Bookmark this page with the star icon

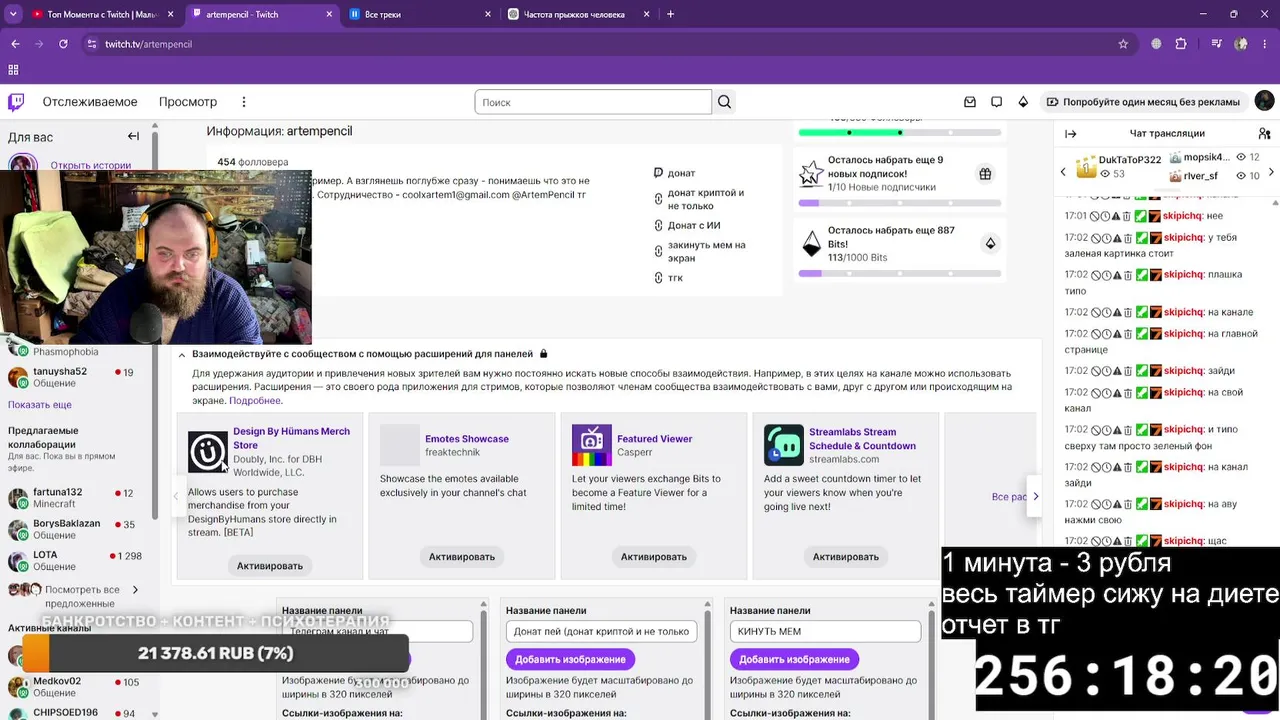[1123, 44]
